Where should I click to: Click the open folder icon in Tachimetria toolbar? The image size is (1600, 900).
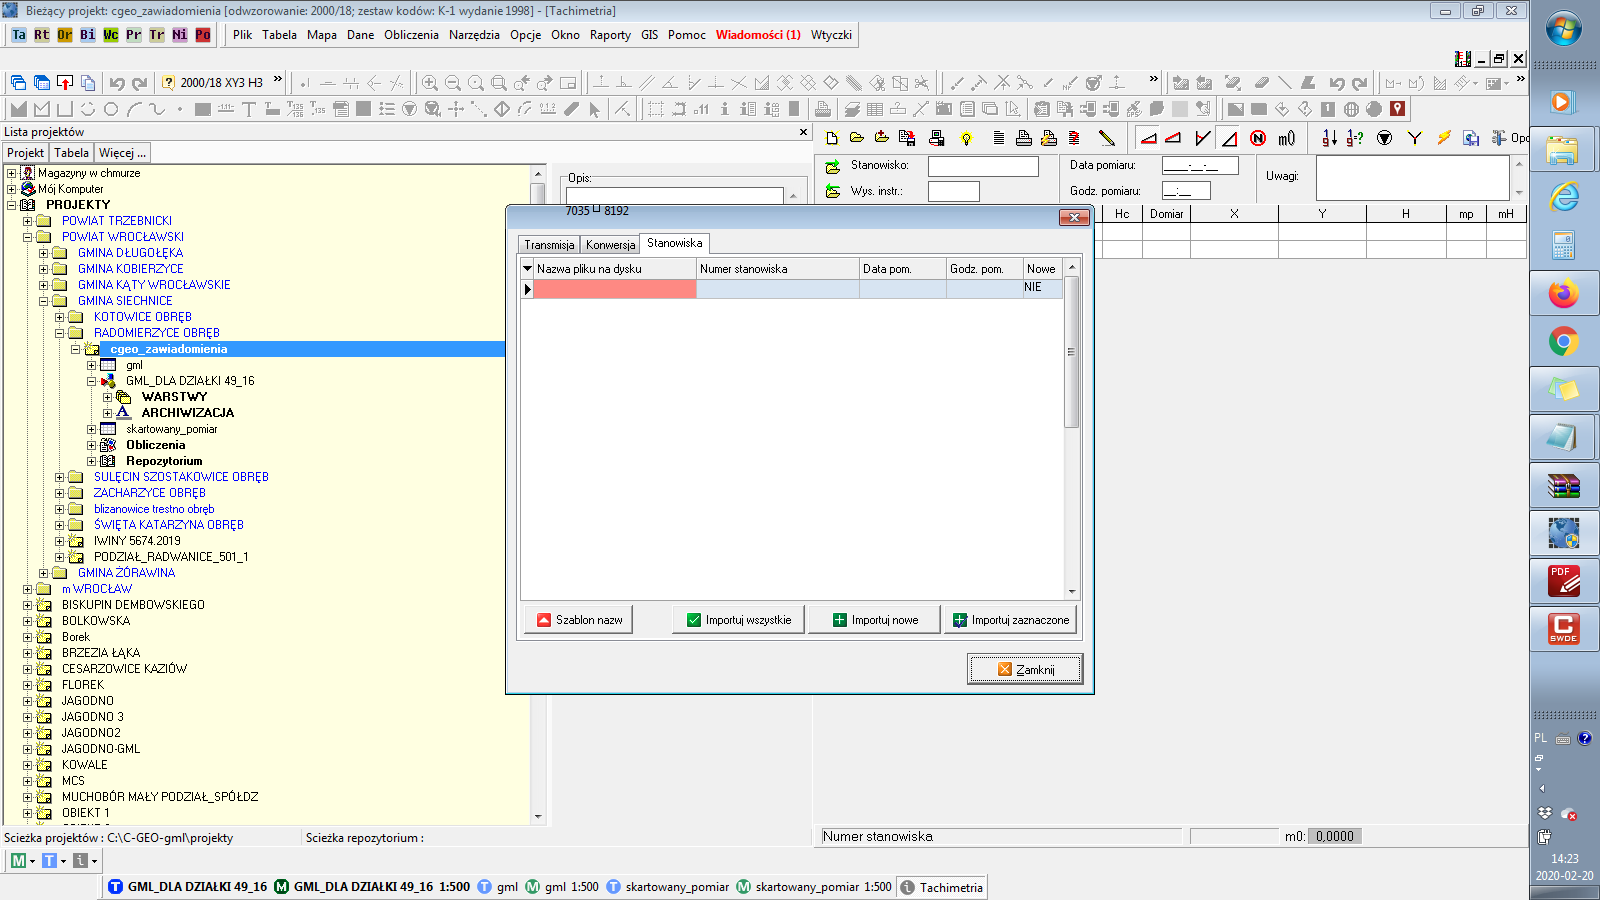pos(857,138)
